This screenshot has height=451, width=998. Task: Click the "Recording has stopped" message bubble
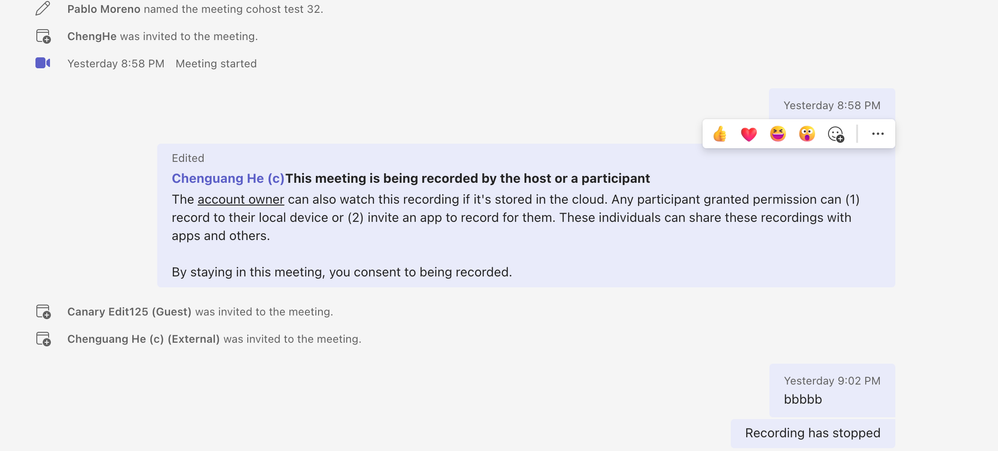coord(812,433)
